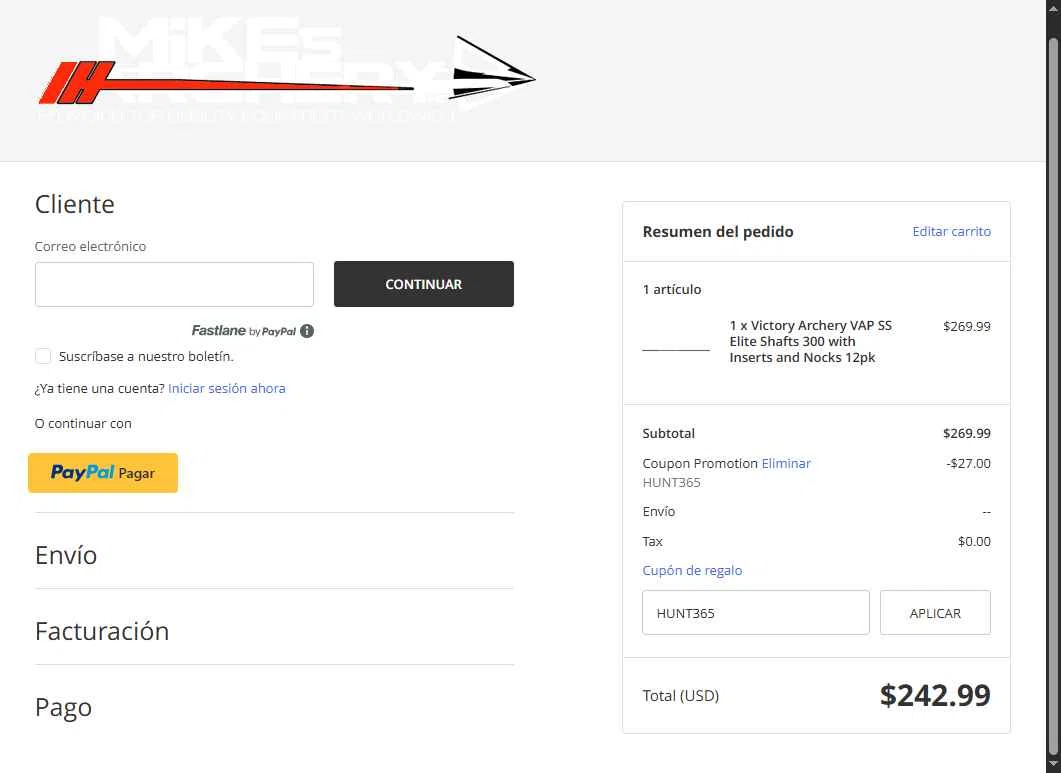Toggle the Cupón de regalo link

click(x=692, y=571)
